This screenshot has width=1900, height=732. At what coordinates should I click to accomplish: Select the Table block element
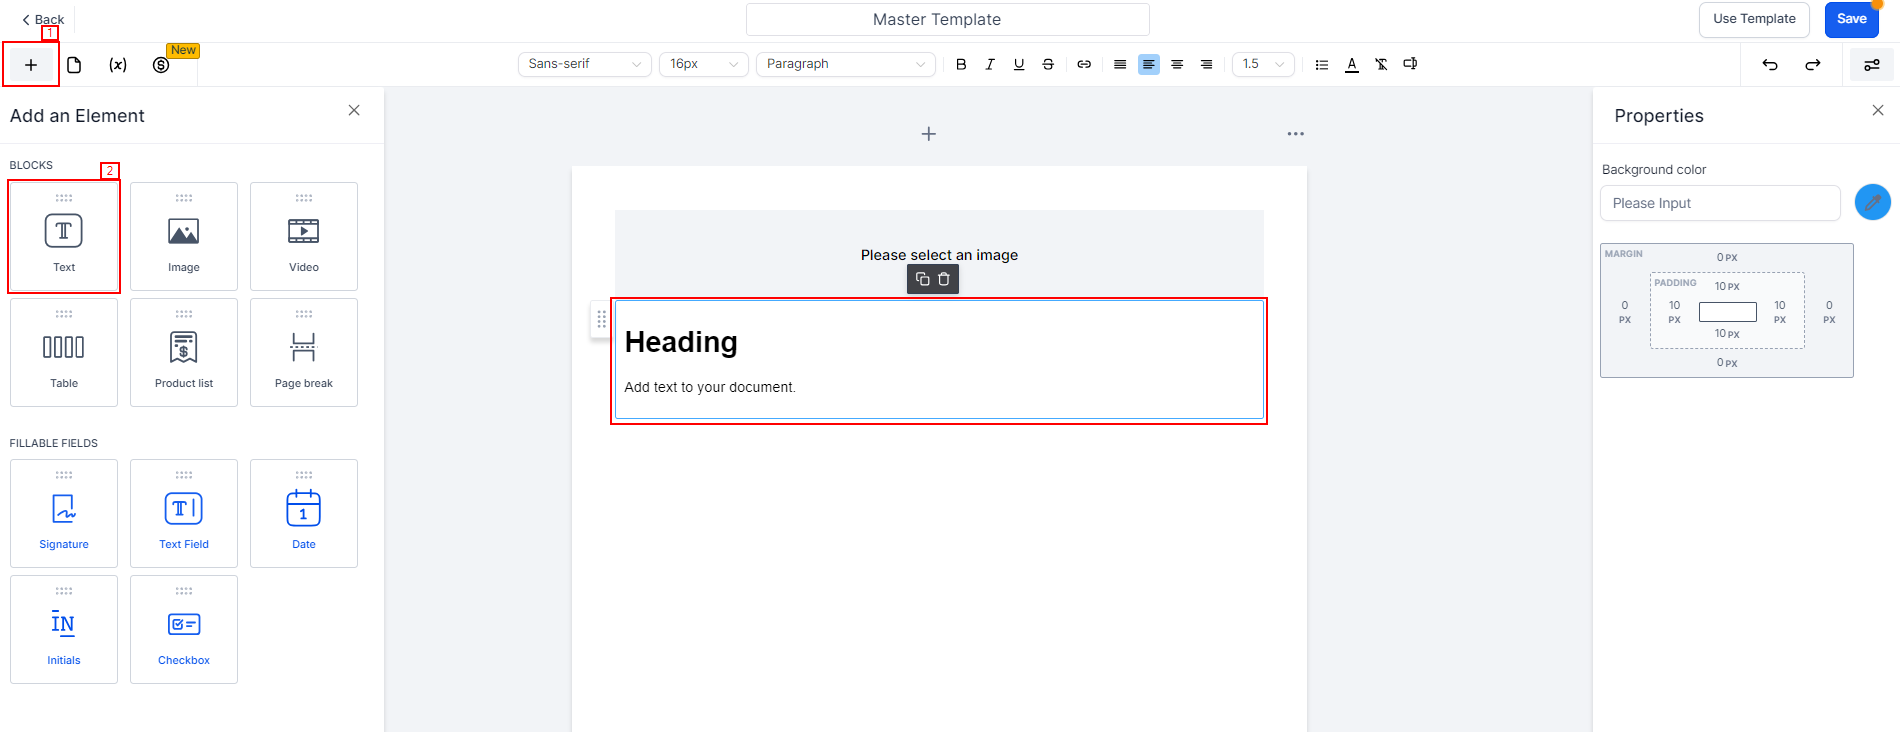coord(64,352)
